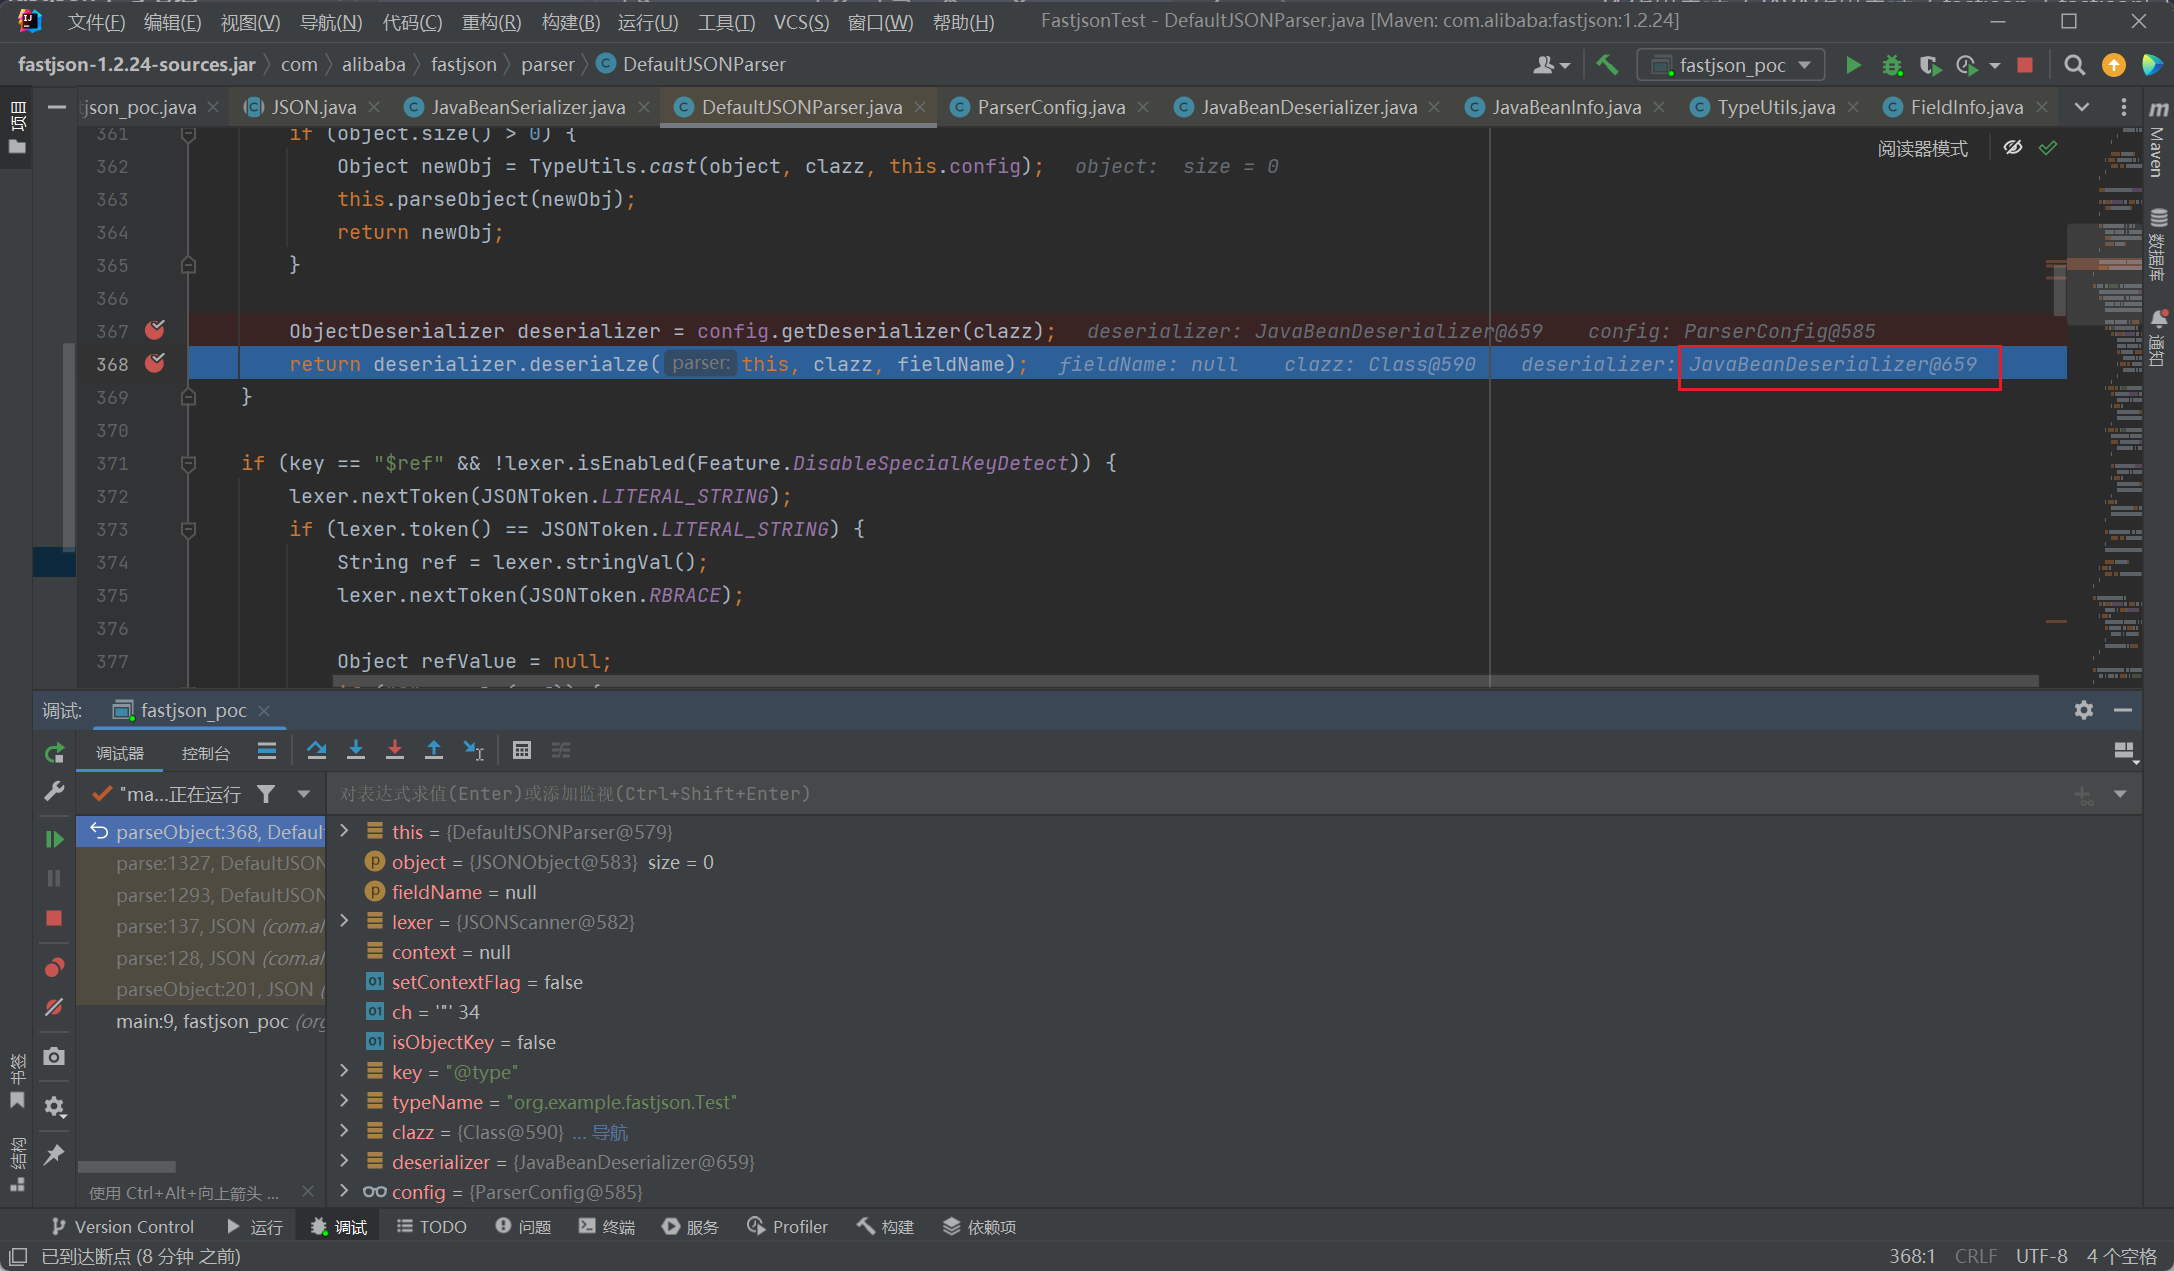The image size is (2174, 1271).
Task: Open Profiler tool window button
Action: click(x=788, y=1227)
